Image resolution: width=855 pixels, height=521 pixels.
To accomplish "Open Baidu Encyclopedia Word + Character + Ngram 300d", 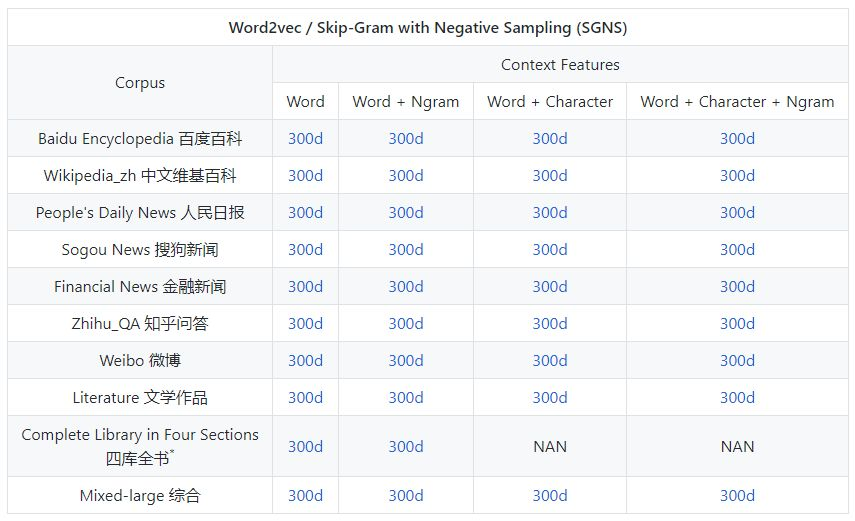I will pyautogui.click(x=737, y=139).
